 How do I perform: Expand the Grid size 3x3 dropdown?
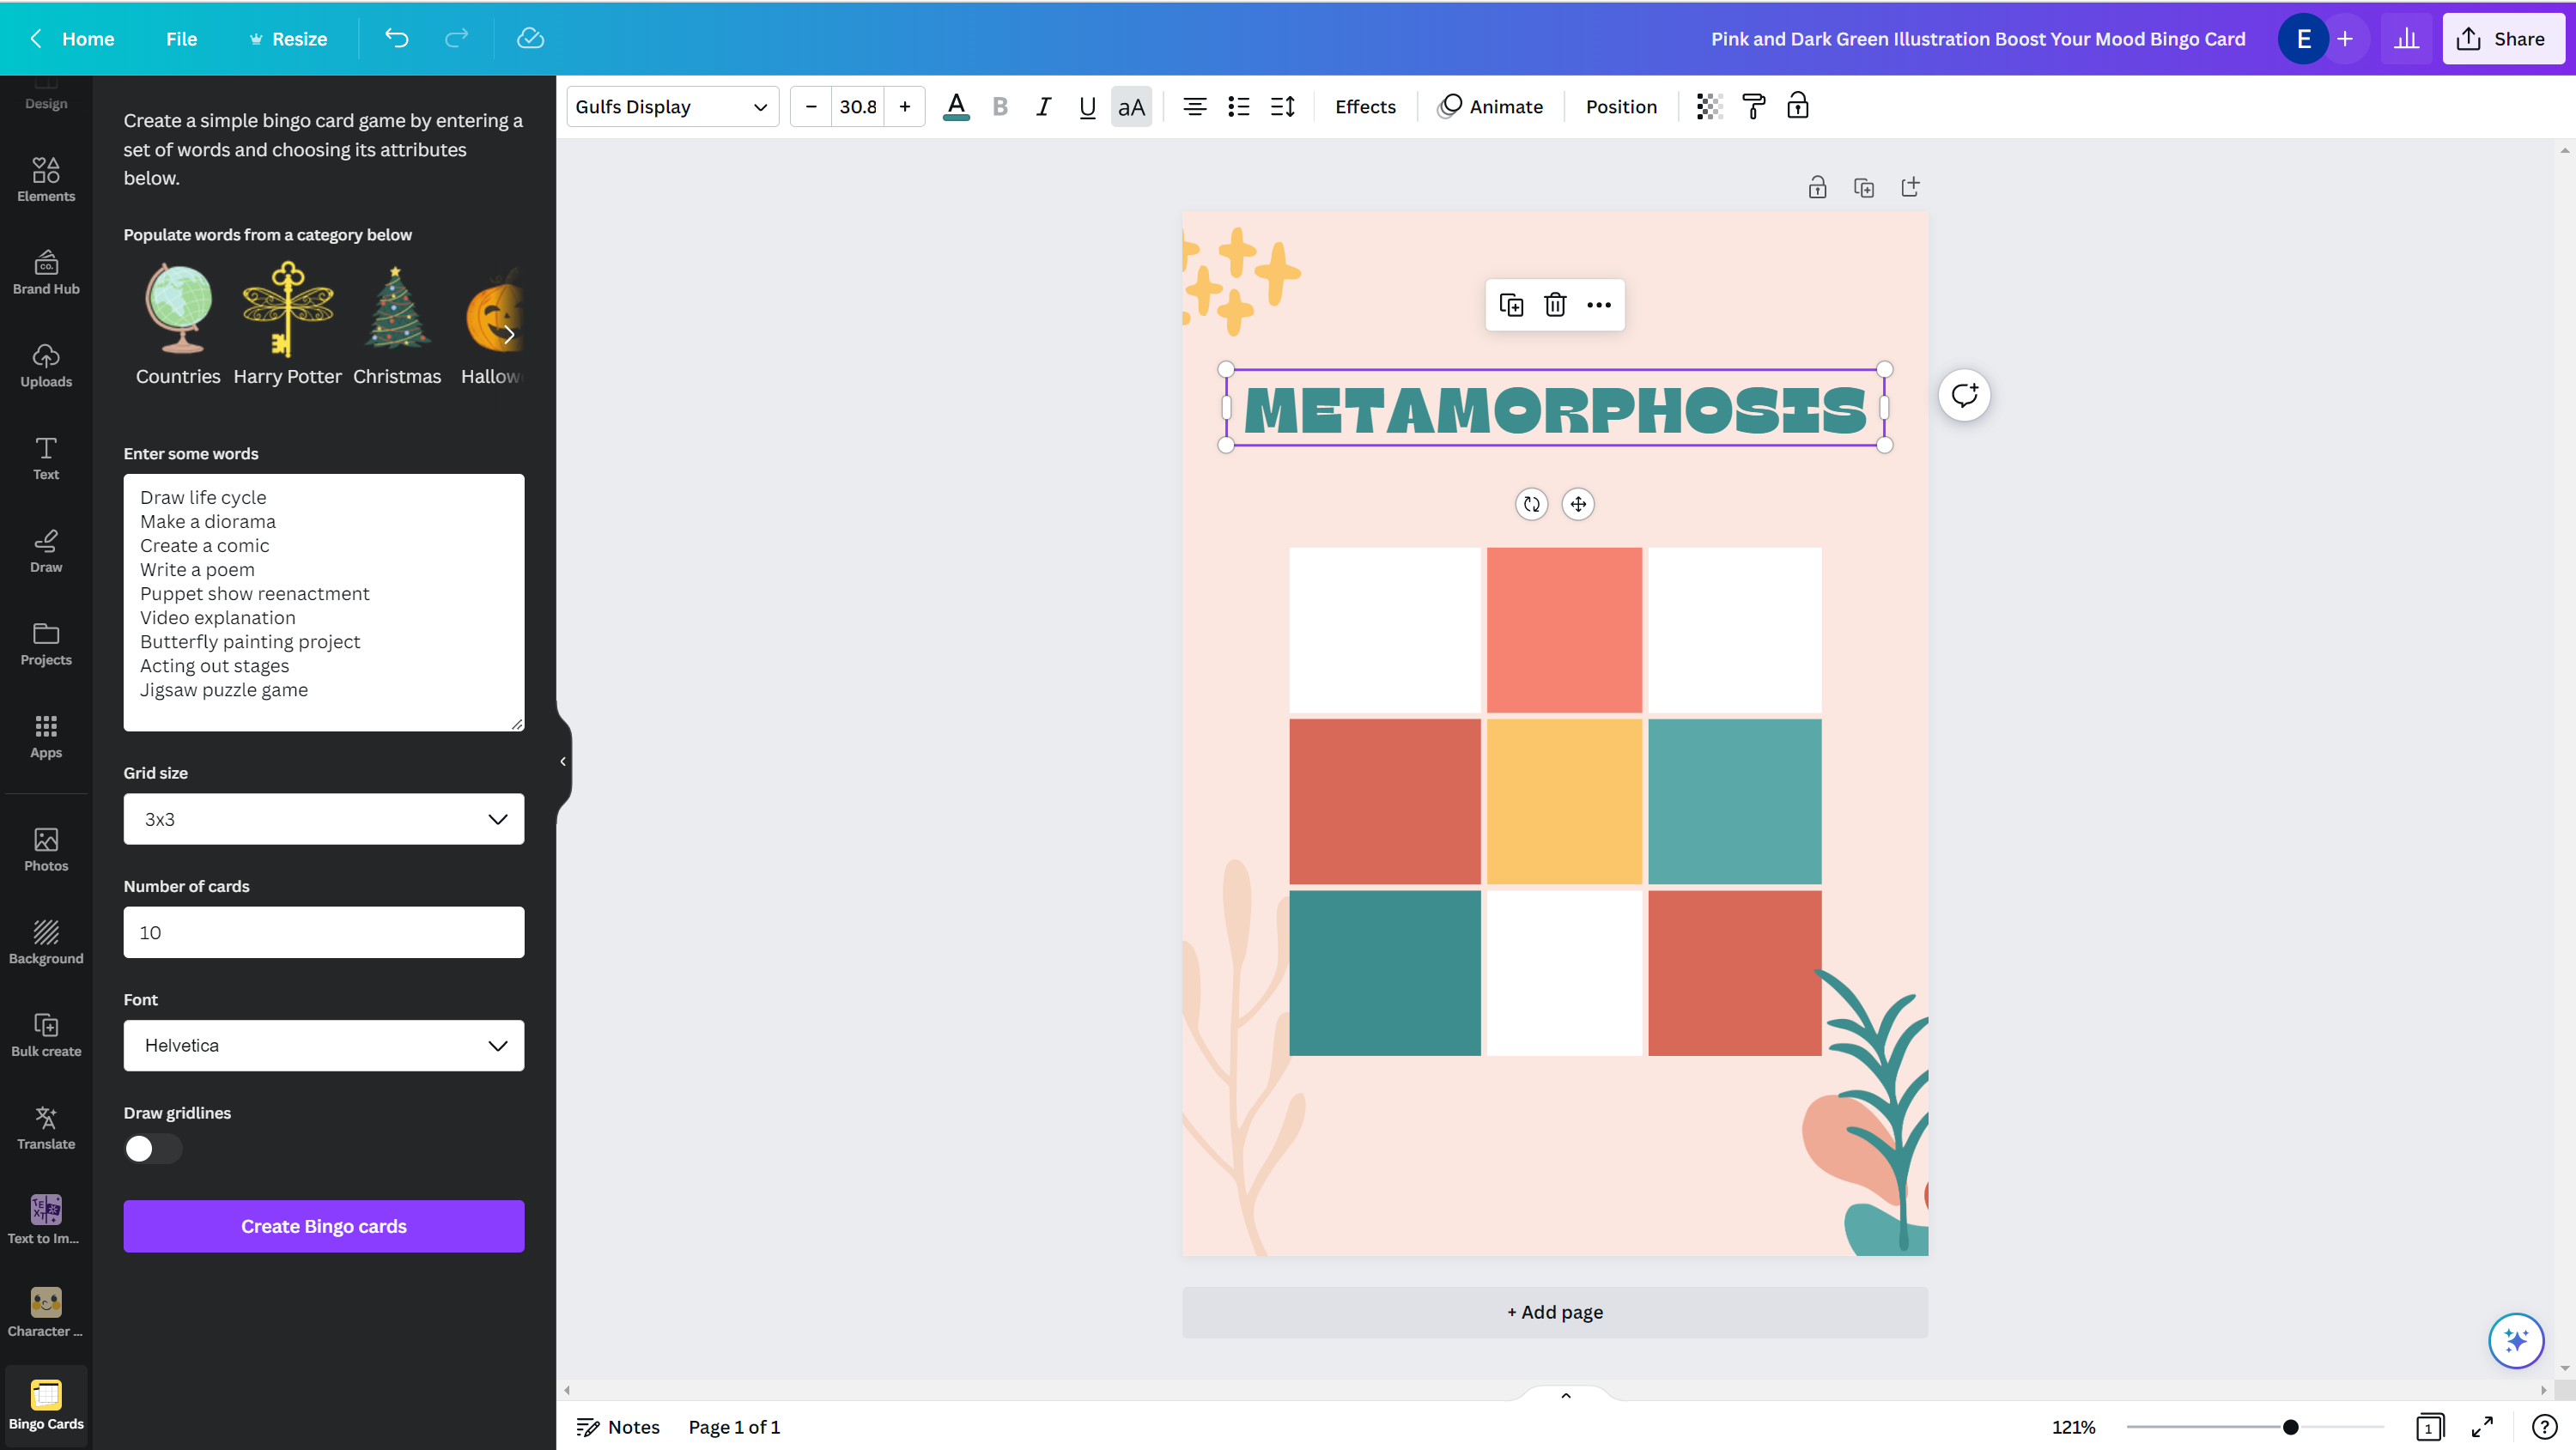click(x=323, y=819)
